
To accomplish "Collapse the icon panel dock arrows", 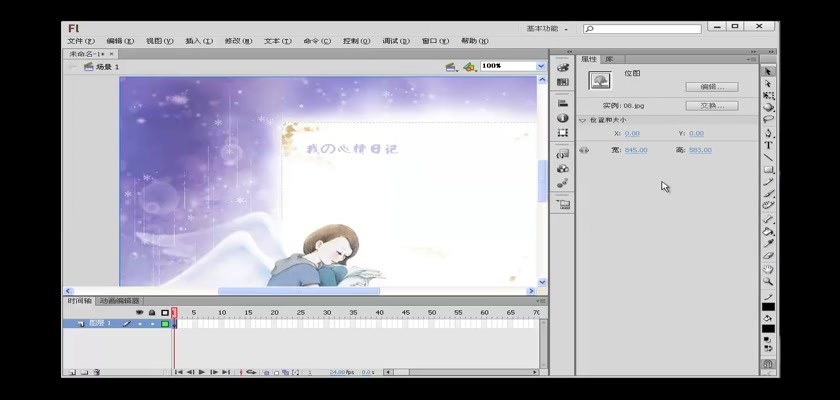I will (569, 52).
